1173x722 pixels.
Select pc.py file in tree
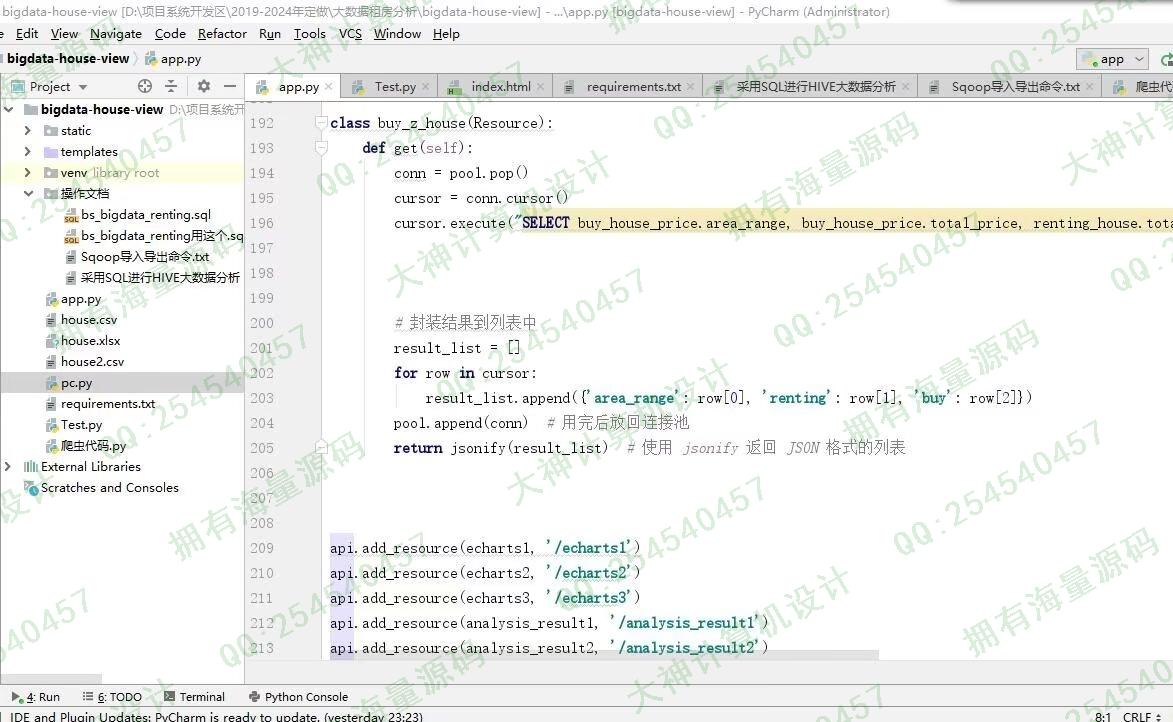69,382
